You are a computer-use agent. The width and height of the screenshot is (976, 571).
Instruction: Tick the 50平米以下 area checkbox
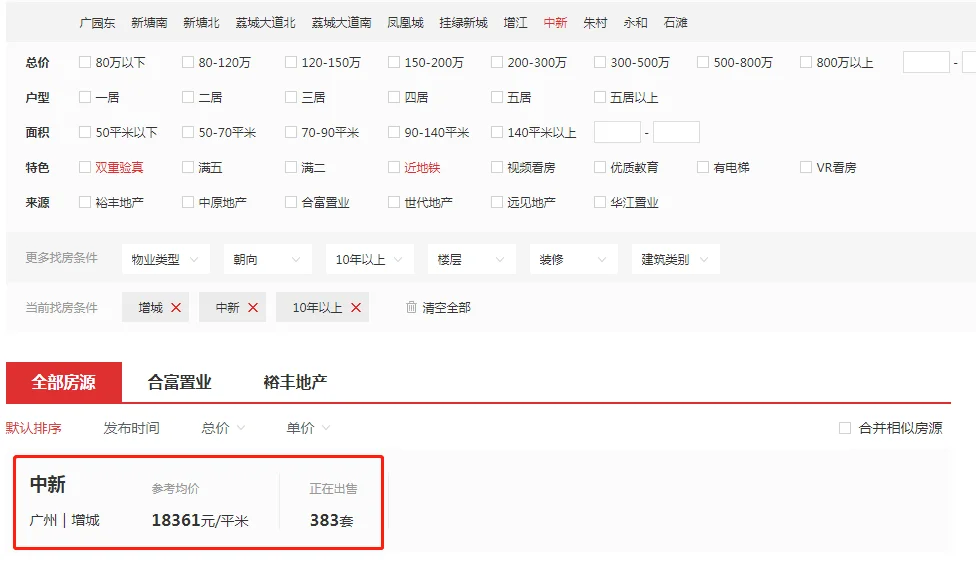[85, 132]
